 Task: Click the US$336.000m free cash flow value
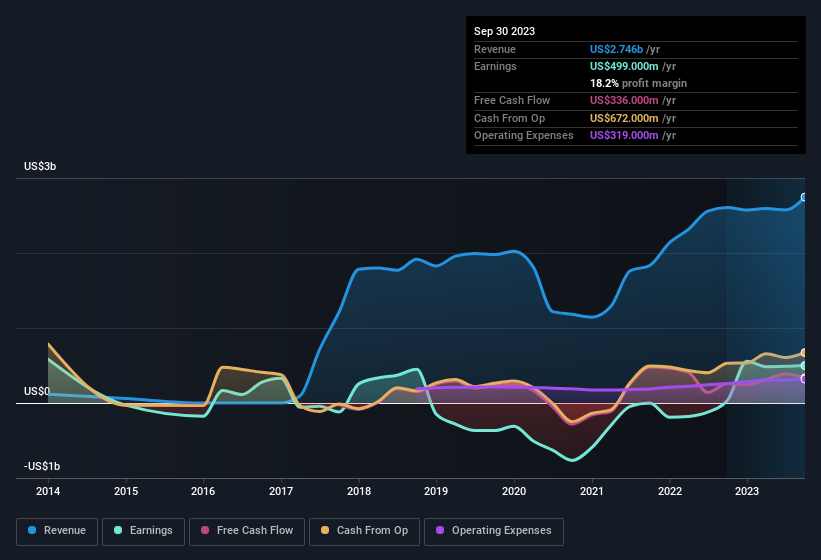click(x=624, y=100)
